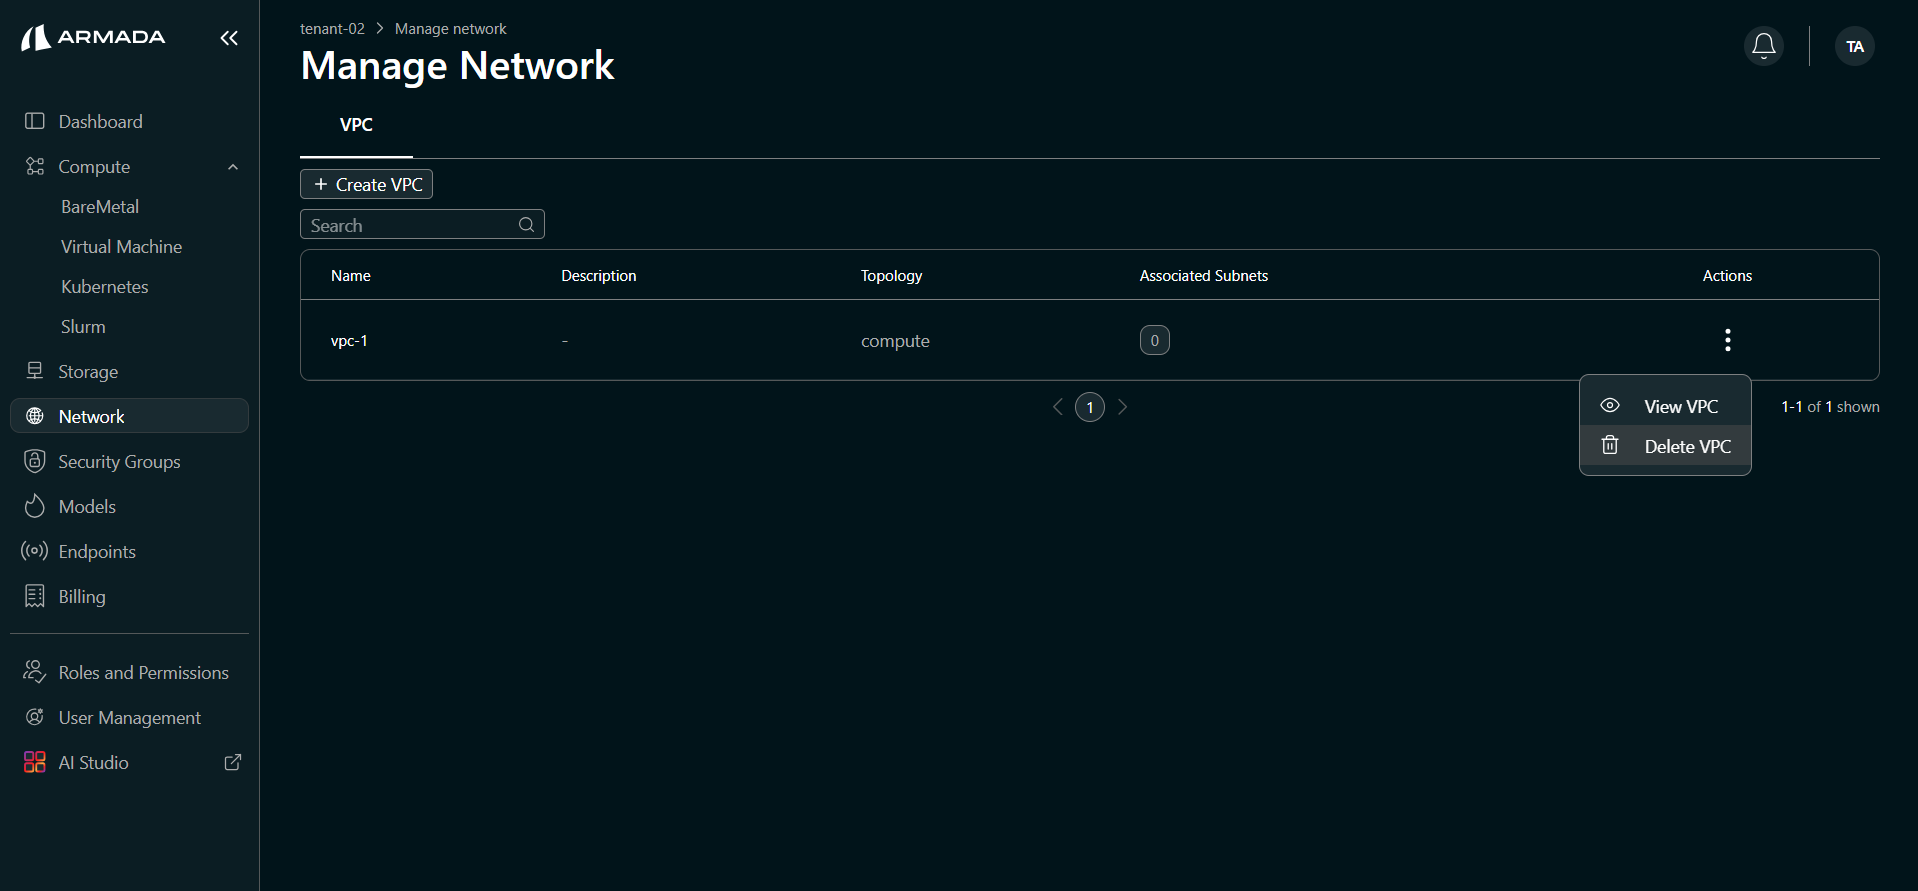Click the Network globe icon
Image resolution: width=1918 pixels, height=891 pixels.
pyautogui.click(x=35, y=416)
